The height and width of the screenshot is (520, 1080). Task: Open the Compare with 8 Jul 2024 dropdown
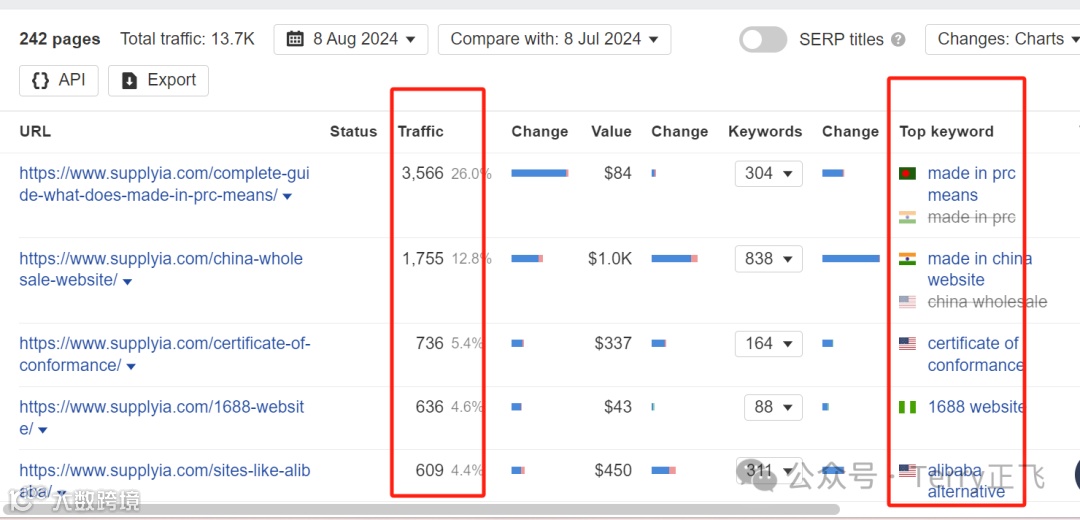pos(554,39)
